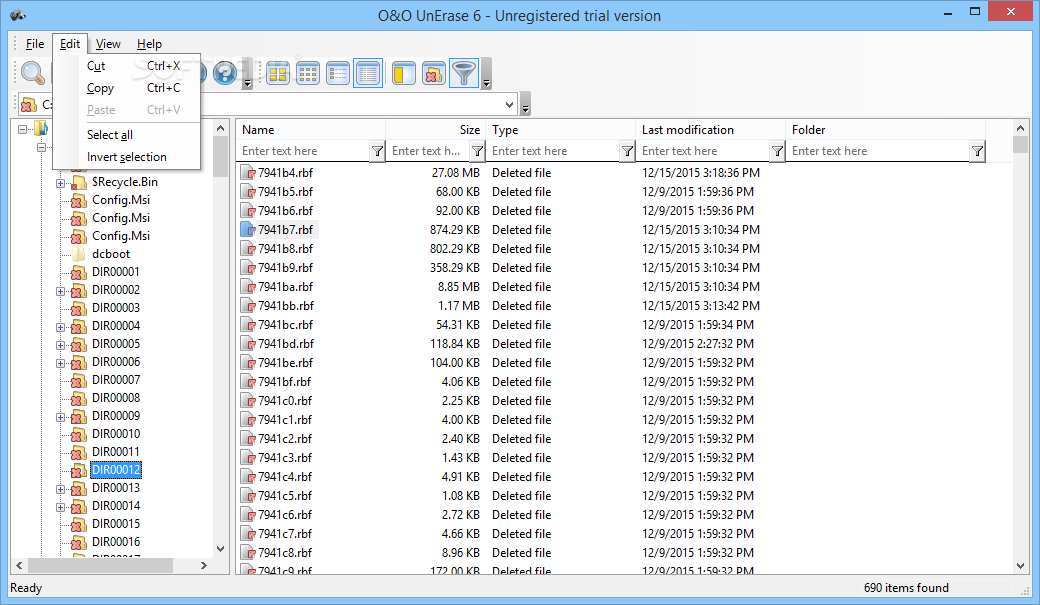Sort by the Folder column header
The image size is (1040, 605).
click(x=886, y=130)
